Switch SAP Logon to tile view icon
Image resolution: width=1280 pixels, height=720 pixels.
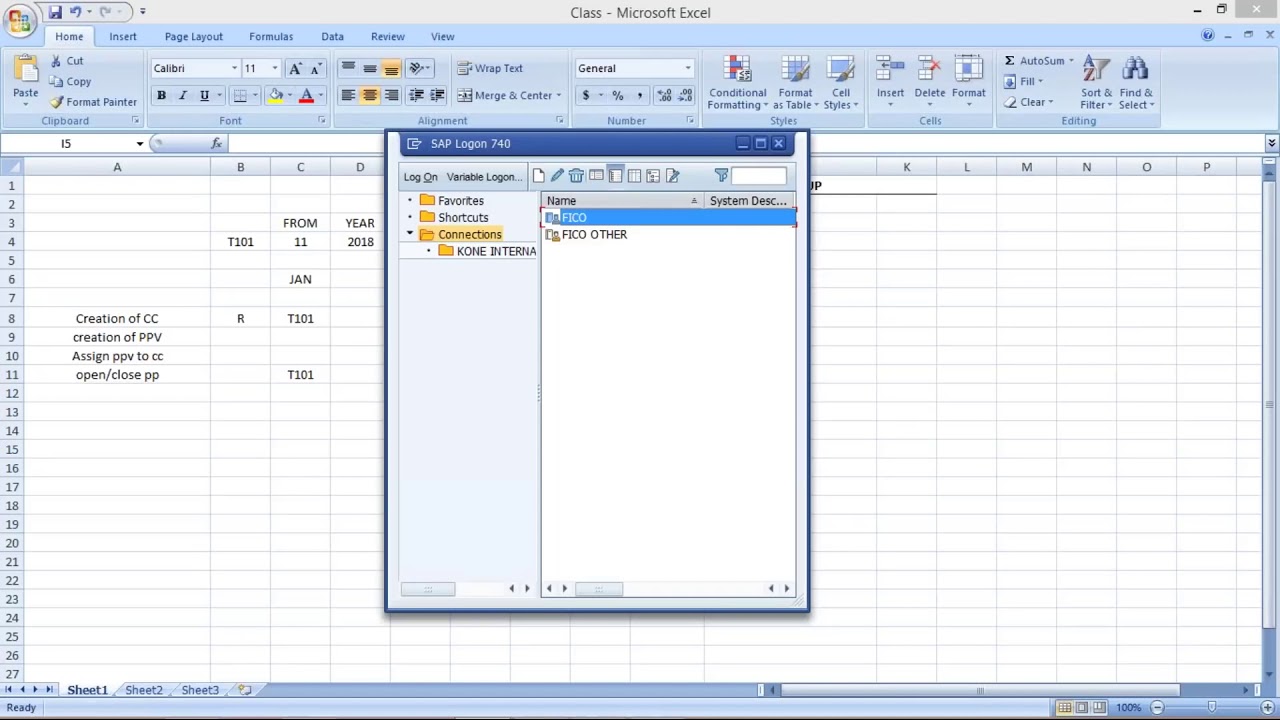pyautogui.click(x=634, y=176)
